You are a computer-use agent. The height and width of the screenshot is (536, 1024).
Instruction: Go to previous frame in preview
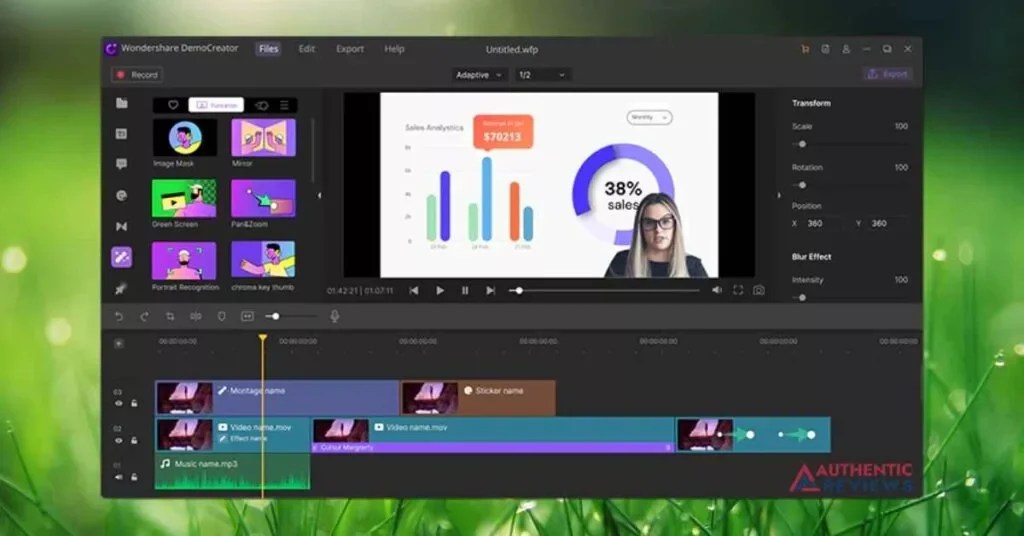414,291
